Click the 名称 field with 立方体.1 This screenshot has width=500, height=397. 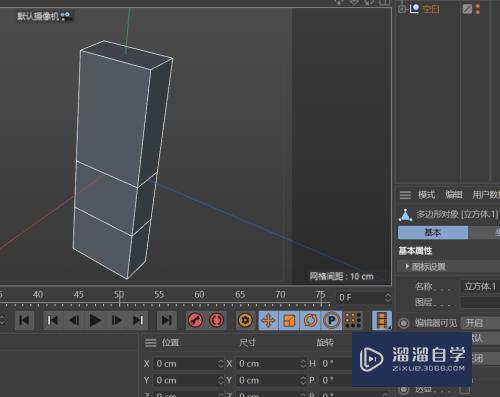pyautogui.click(x=480, y=286)
